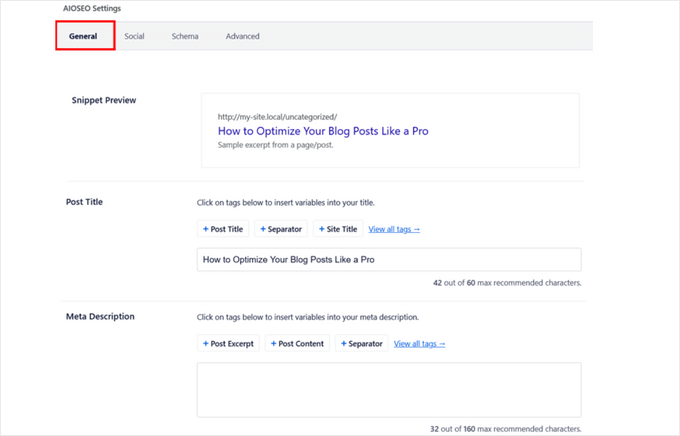Add the Post Content tag

[296, 343]
